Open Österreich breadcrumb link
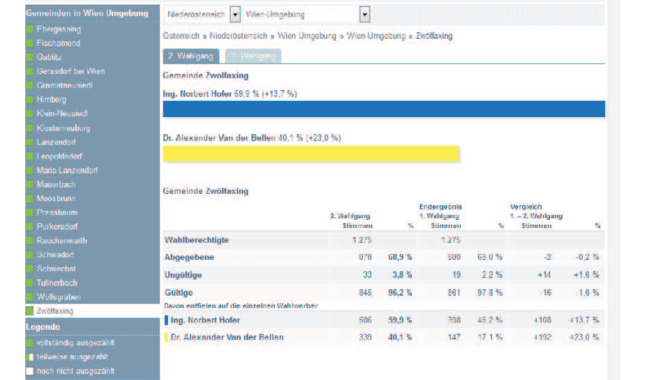646x380 pixels. pyautogui.click(x=181, y=36)
